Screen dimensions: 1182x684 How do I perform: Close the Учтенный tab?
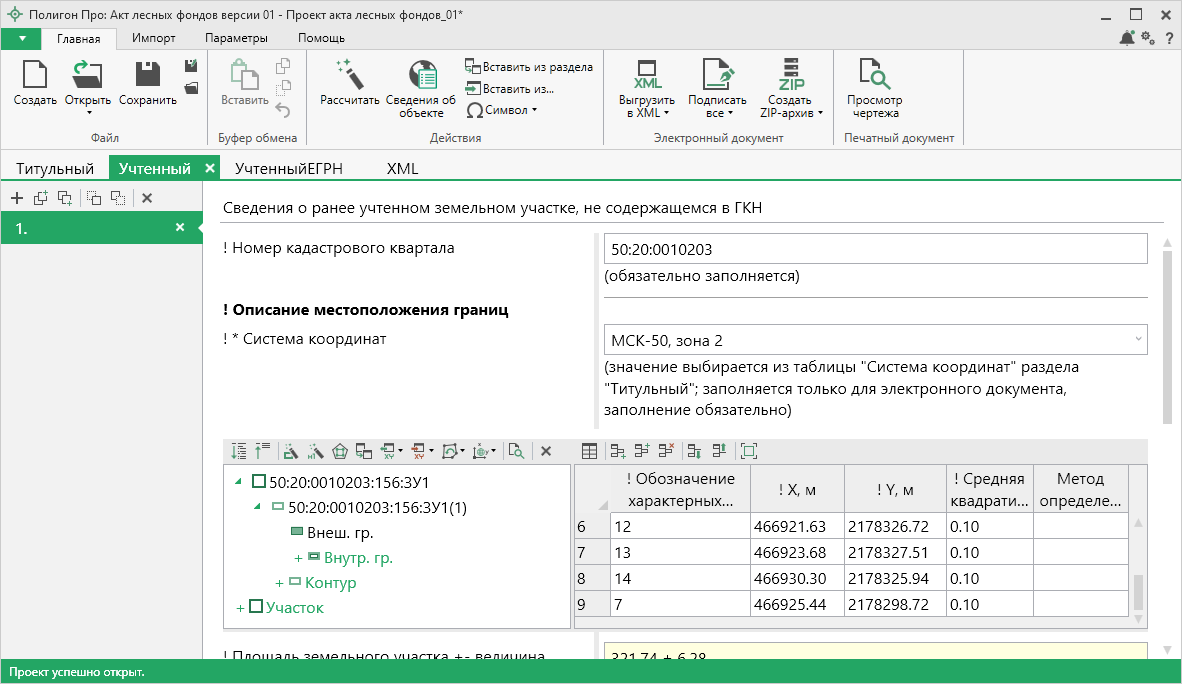[x=209, y=169]
